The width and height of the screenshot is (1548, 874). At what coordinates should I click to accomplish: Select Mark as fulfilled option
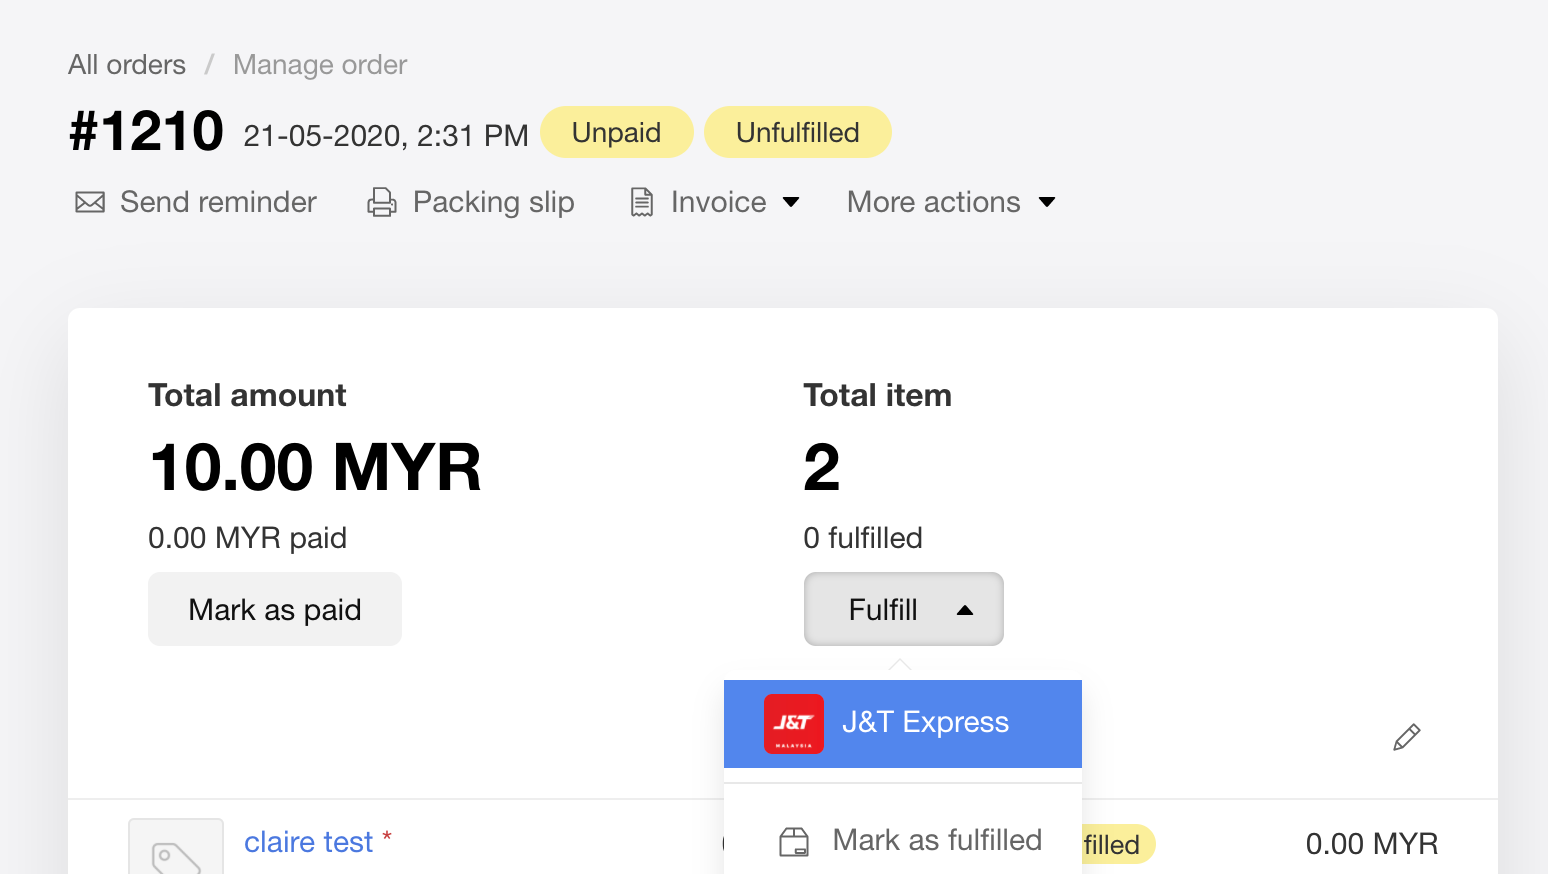(903, 840)
